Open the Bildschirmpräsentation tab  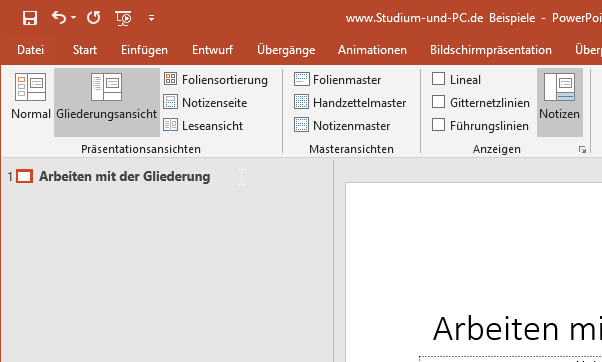click(491, 50)
